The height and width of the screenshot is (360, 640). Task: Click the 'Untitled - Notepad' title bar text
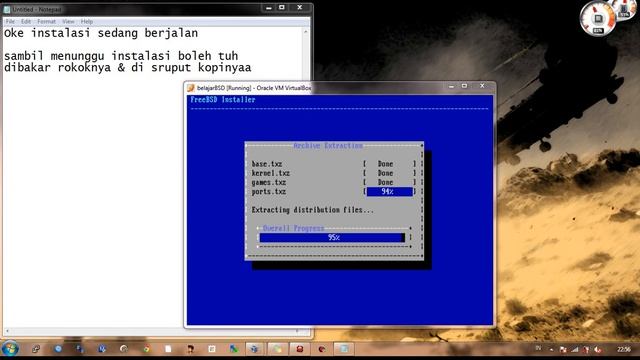37,9
